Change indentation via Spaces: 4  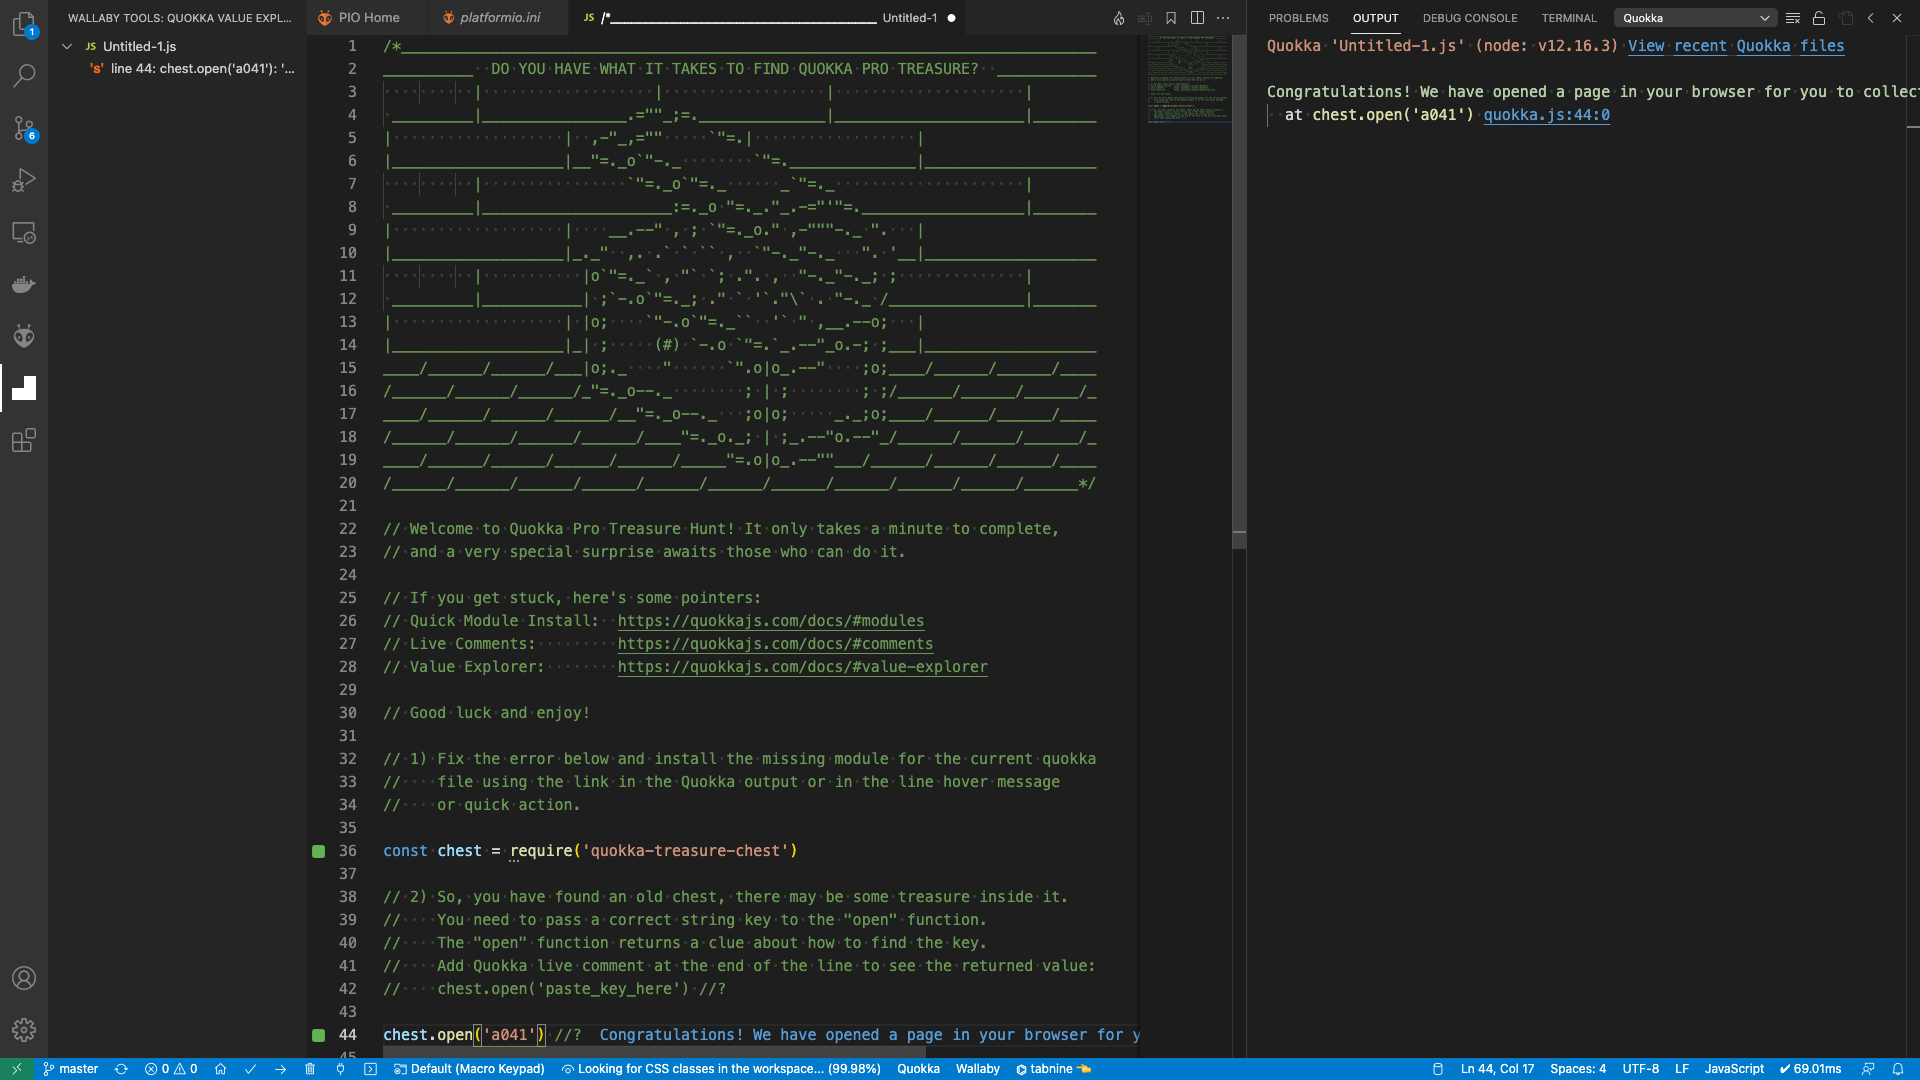[x=1578, y=1069]
